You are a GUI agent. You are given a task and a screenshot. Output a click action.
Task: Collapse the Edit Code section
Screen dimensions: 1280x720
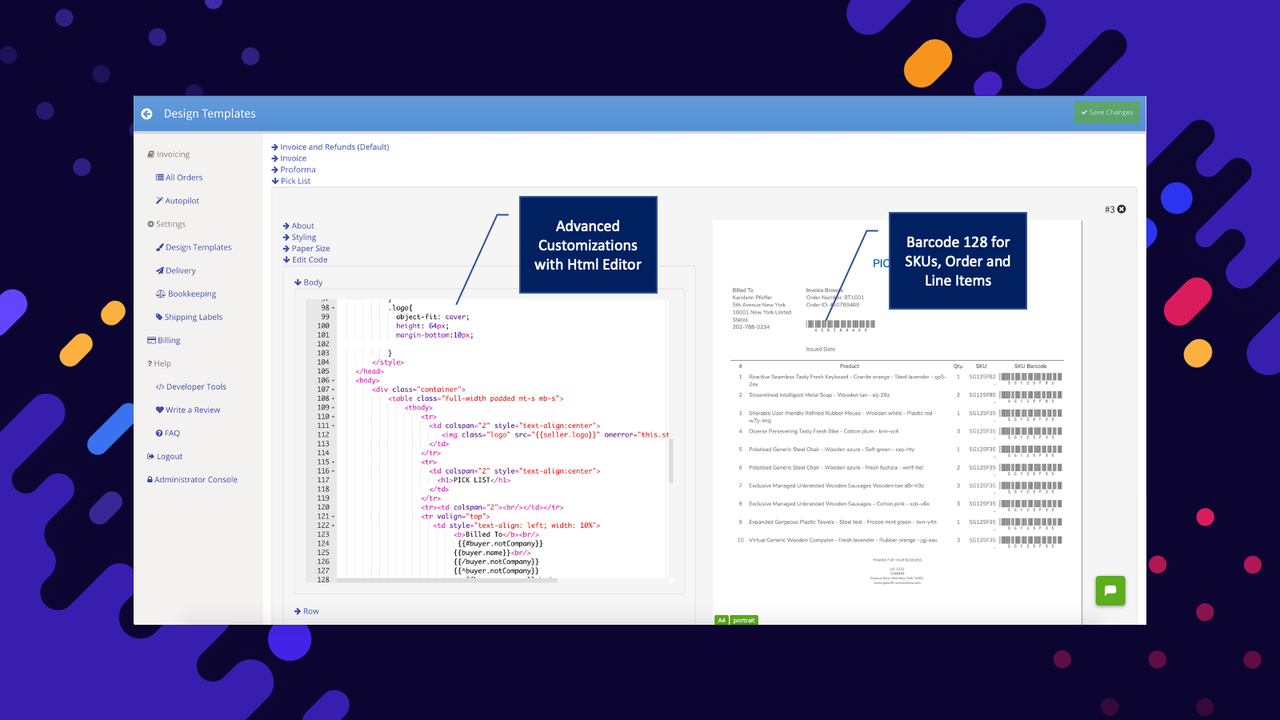305,260
